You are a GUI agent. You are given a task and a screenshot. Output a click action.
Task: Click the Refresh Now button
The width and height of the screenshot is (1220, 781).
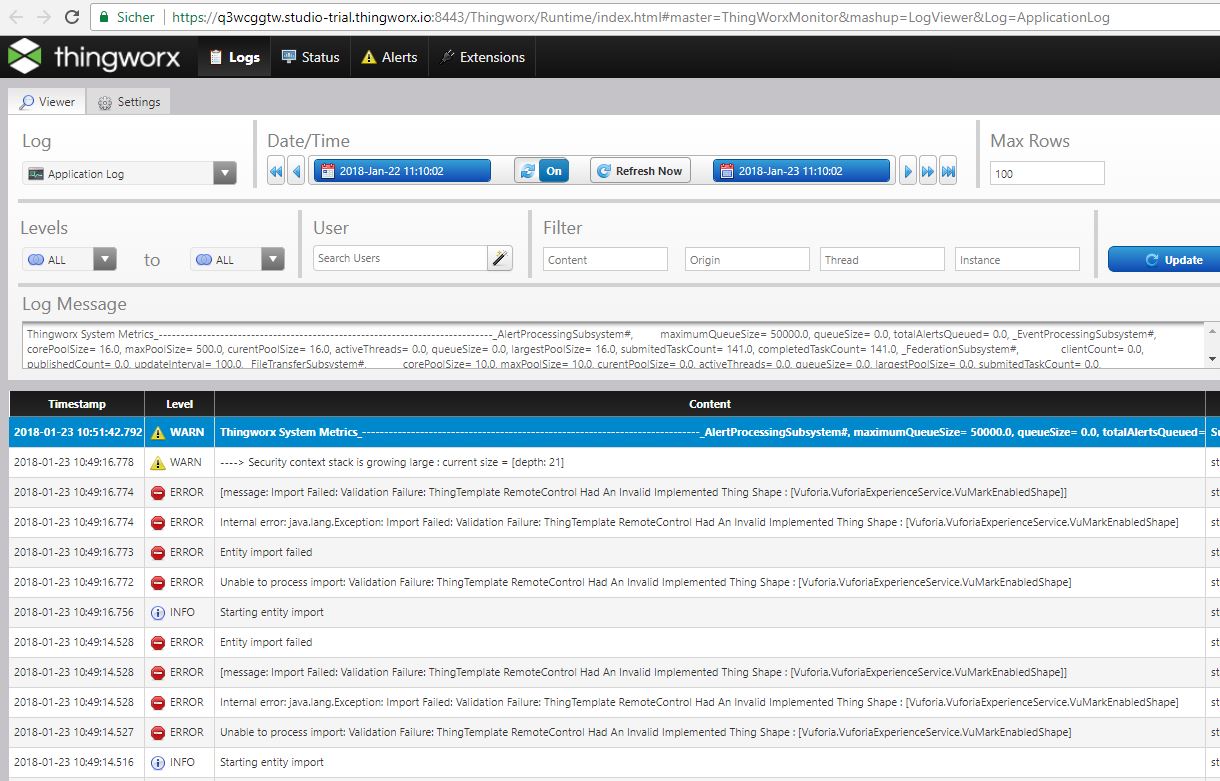coord(640,171)
